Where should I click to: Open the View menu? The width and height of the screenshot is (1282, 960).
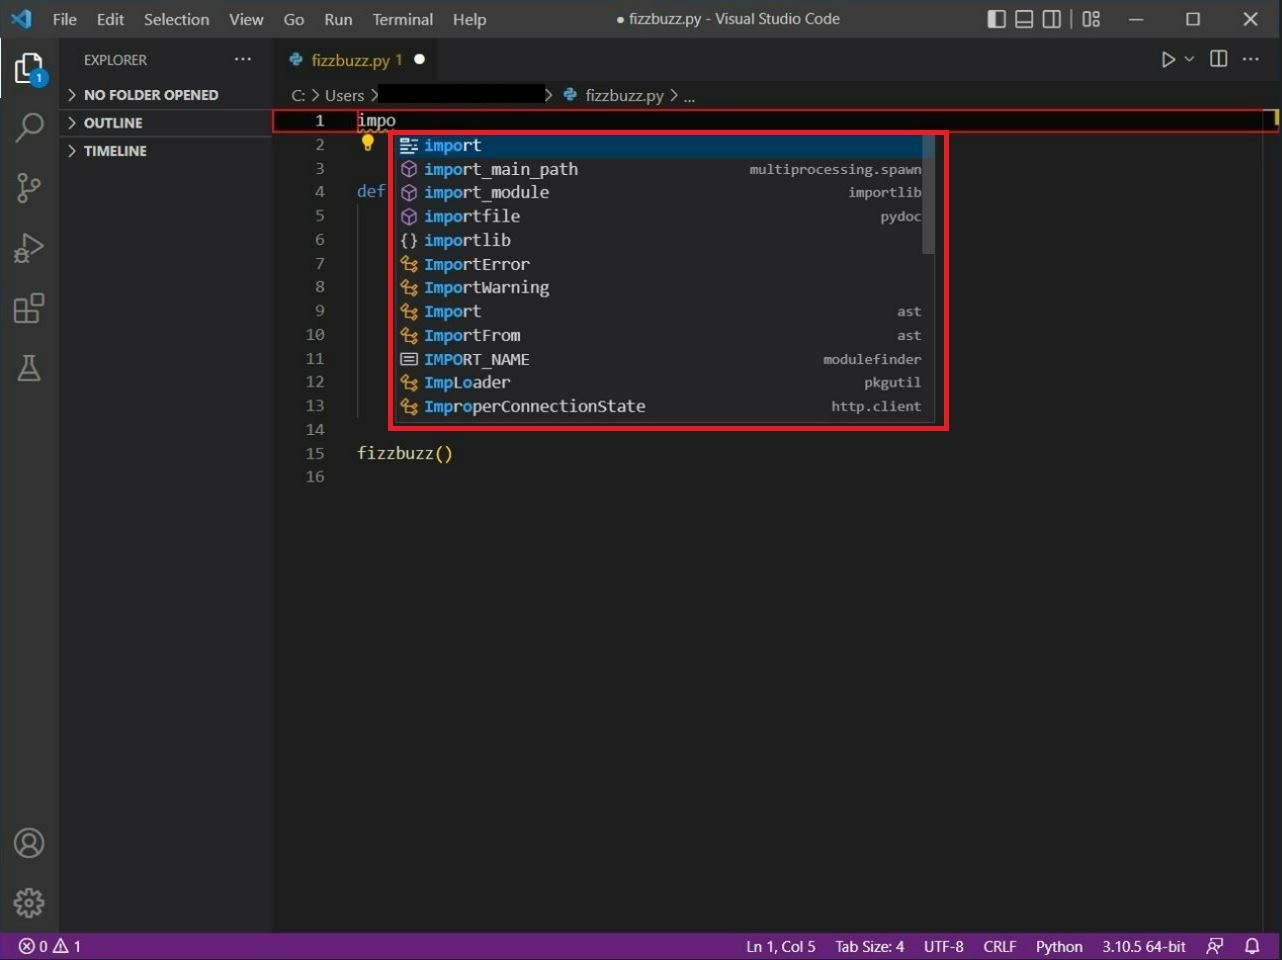pyautogui.click(x=246, y=19)
